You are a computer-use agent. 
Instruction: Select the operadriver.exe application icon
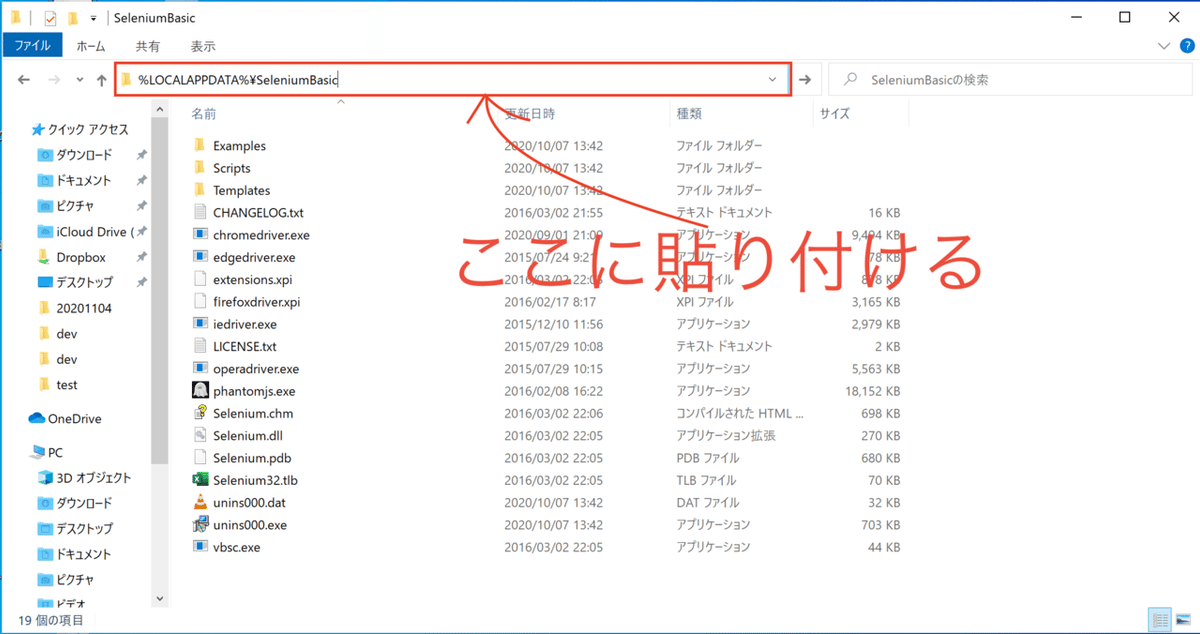(x=200, y=369)
